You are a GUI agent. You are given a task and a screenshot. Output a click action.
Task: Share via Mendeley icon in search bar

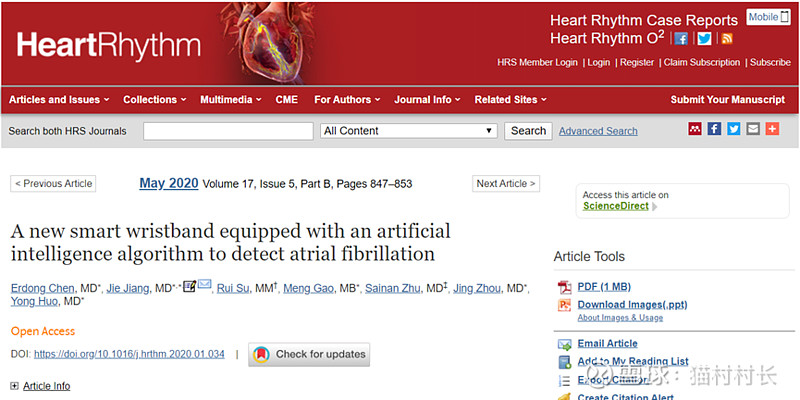coord(695,129)
